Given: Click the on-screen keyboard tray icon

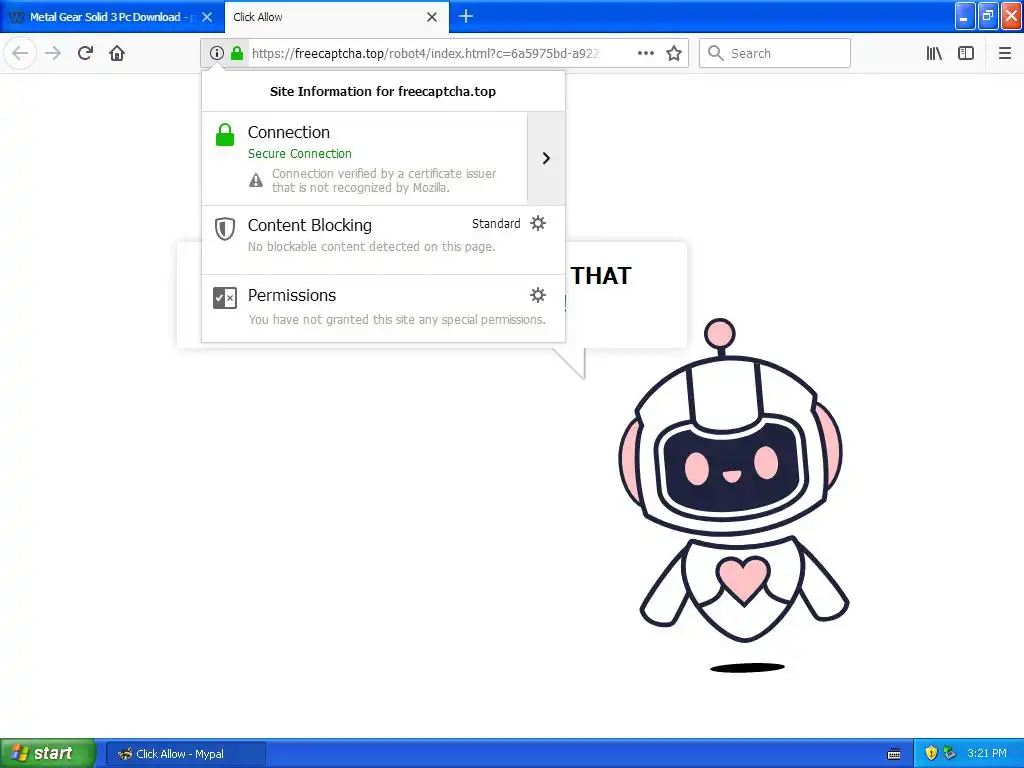Looking at the screenshot, I should click(x=894, y=754).
